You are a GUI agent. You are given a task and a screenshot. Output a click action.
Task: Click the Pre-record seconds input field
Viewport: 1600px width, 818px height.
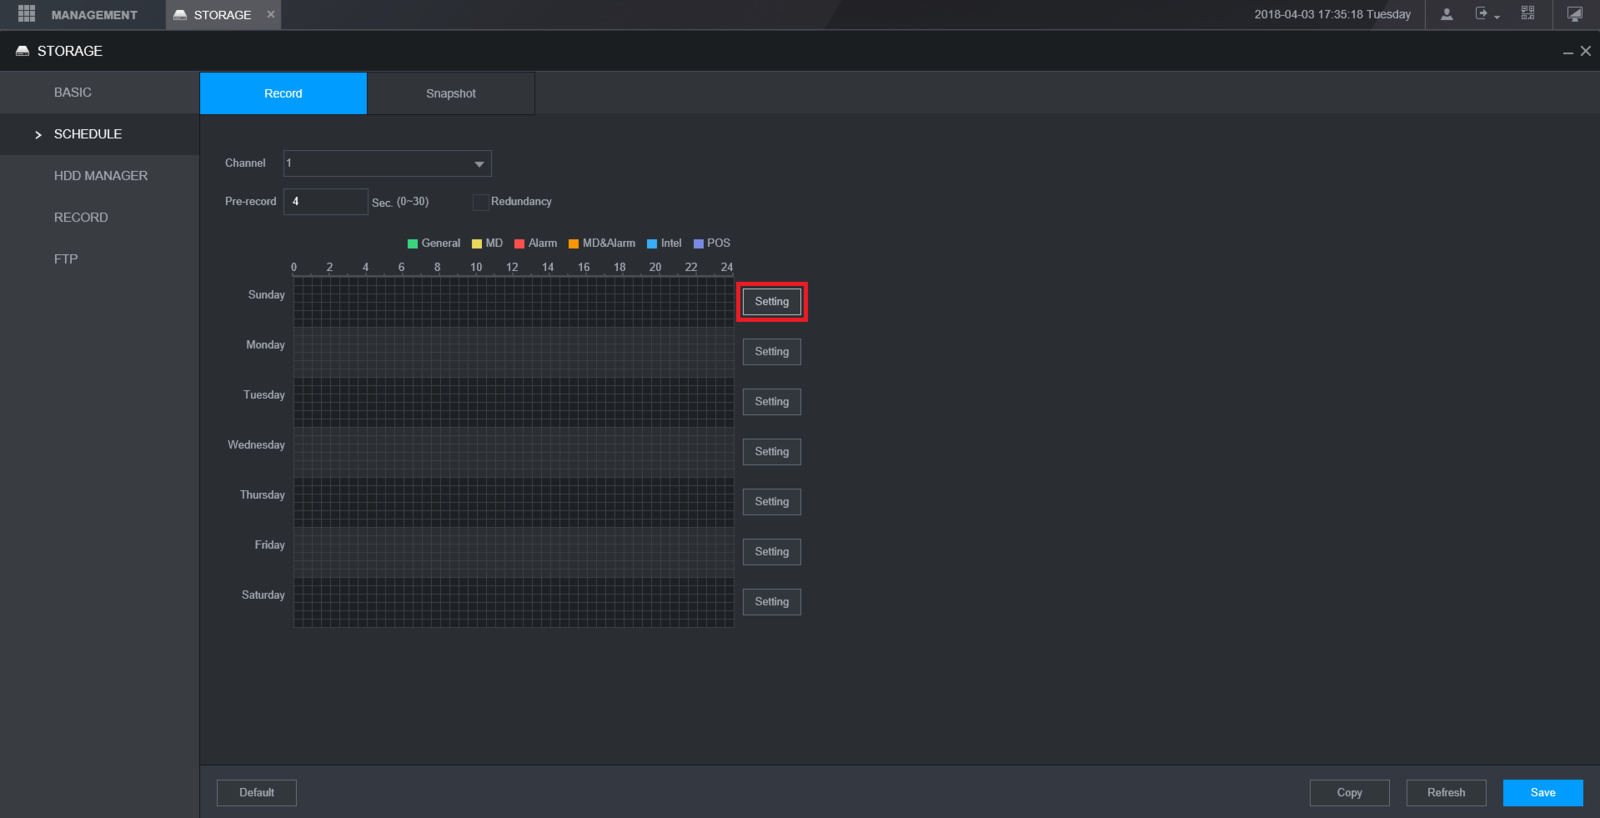click(x=326, y=202)
